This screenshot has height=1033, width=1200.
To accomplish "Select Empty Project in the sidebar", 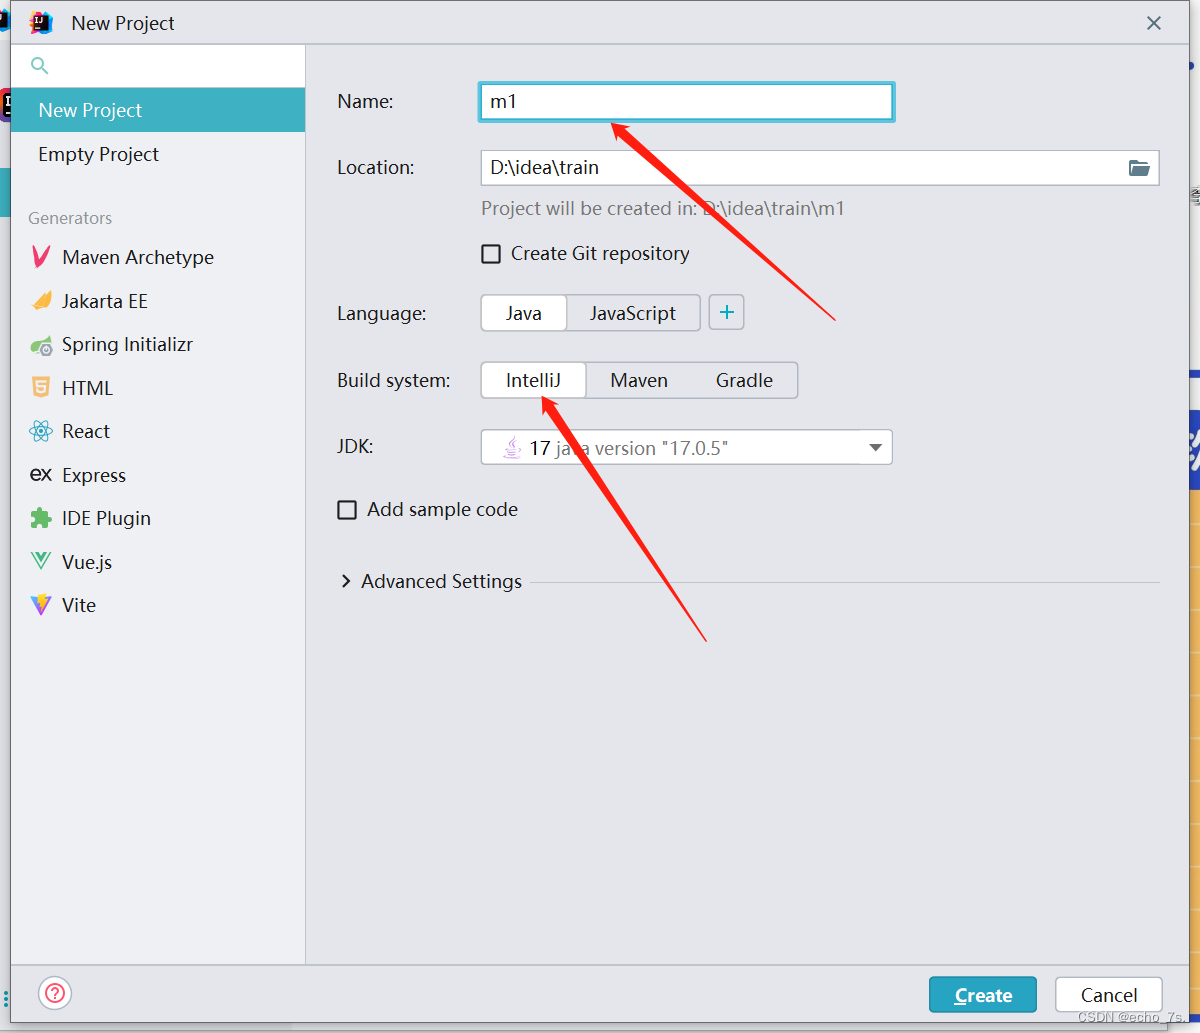I will [x=158, y=154].
